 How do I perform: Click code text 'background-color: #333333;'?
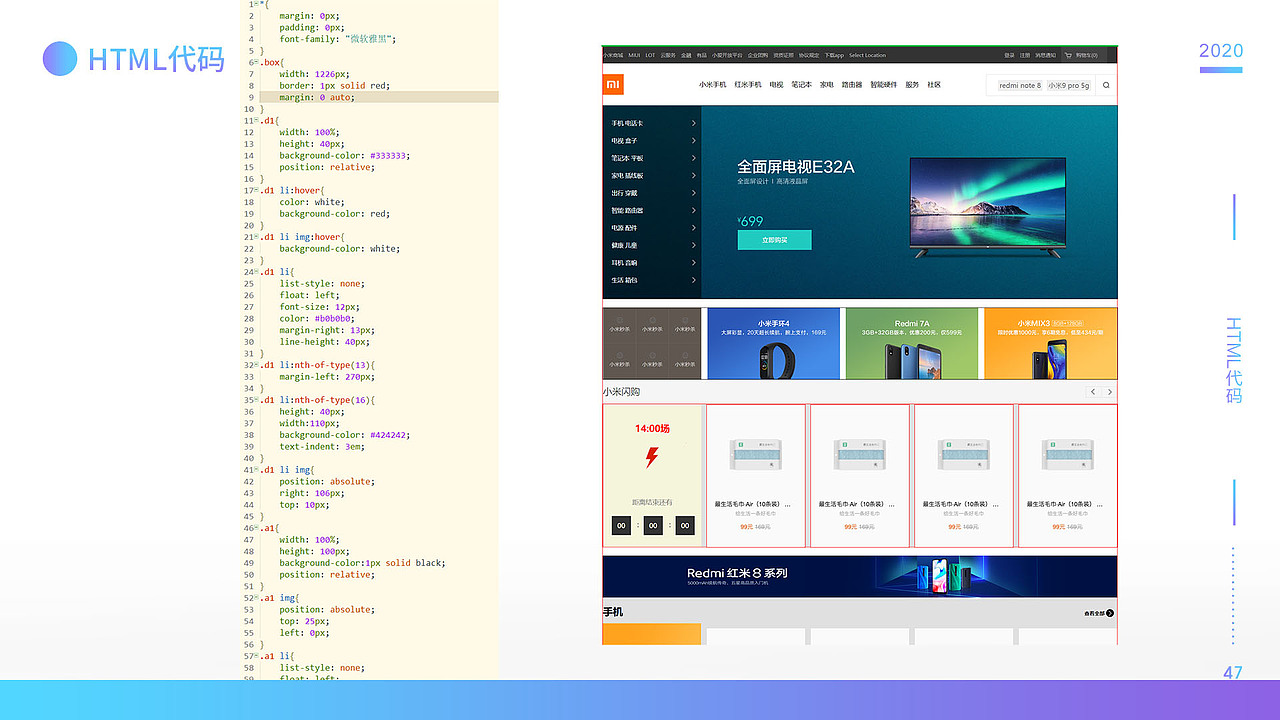[345, 155]
